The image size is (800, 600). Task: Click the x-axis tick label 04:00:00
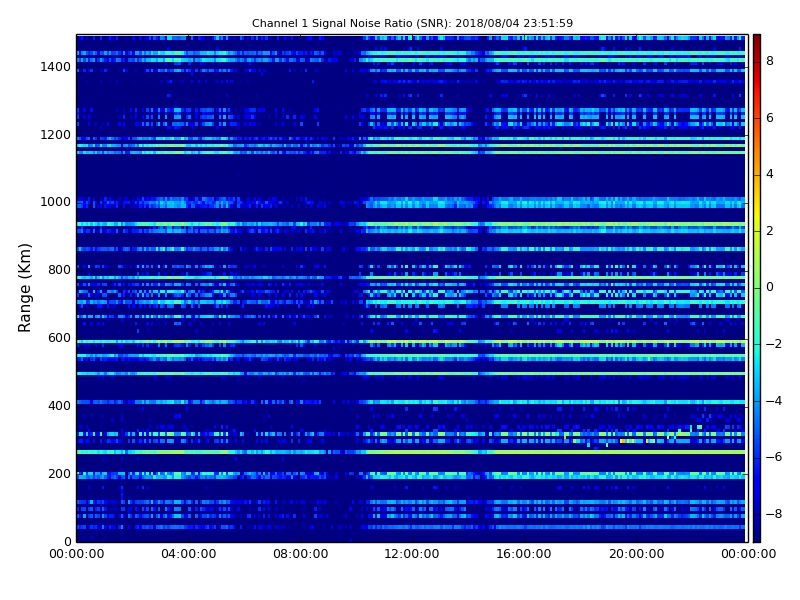tap(189, 554)
